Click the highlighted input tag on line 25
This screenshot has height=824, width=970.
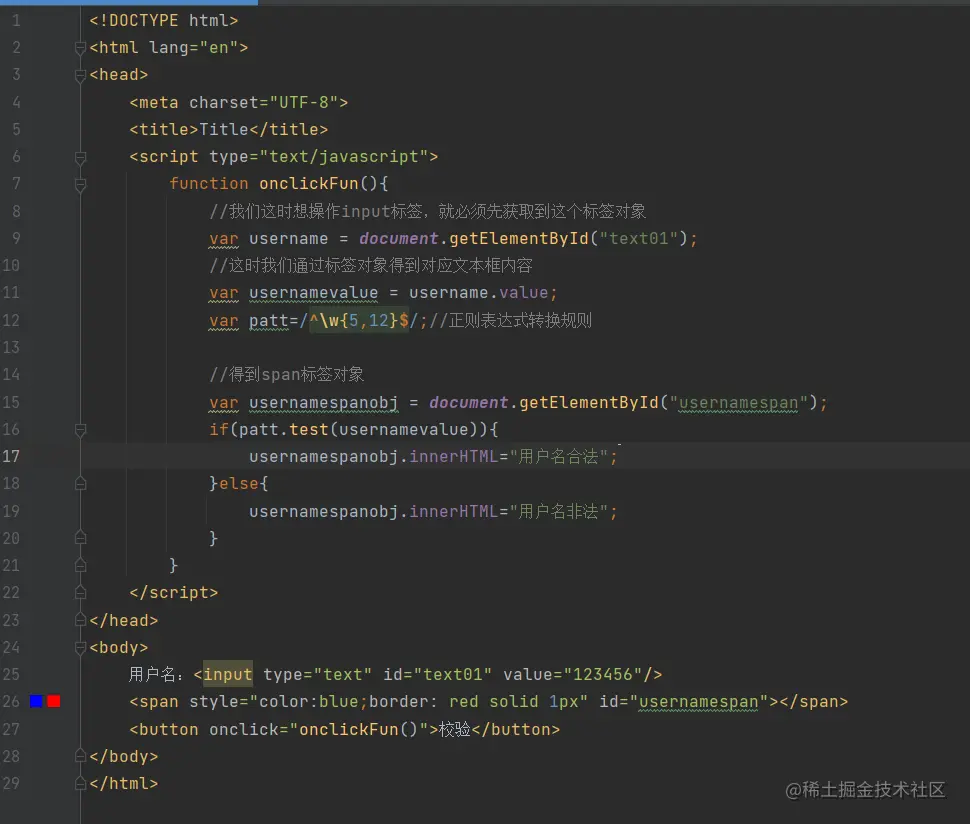(x=228, y=674)
